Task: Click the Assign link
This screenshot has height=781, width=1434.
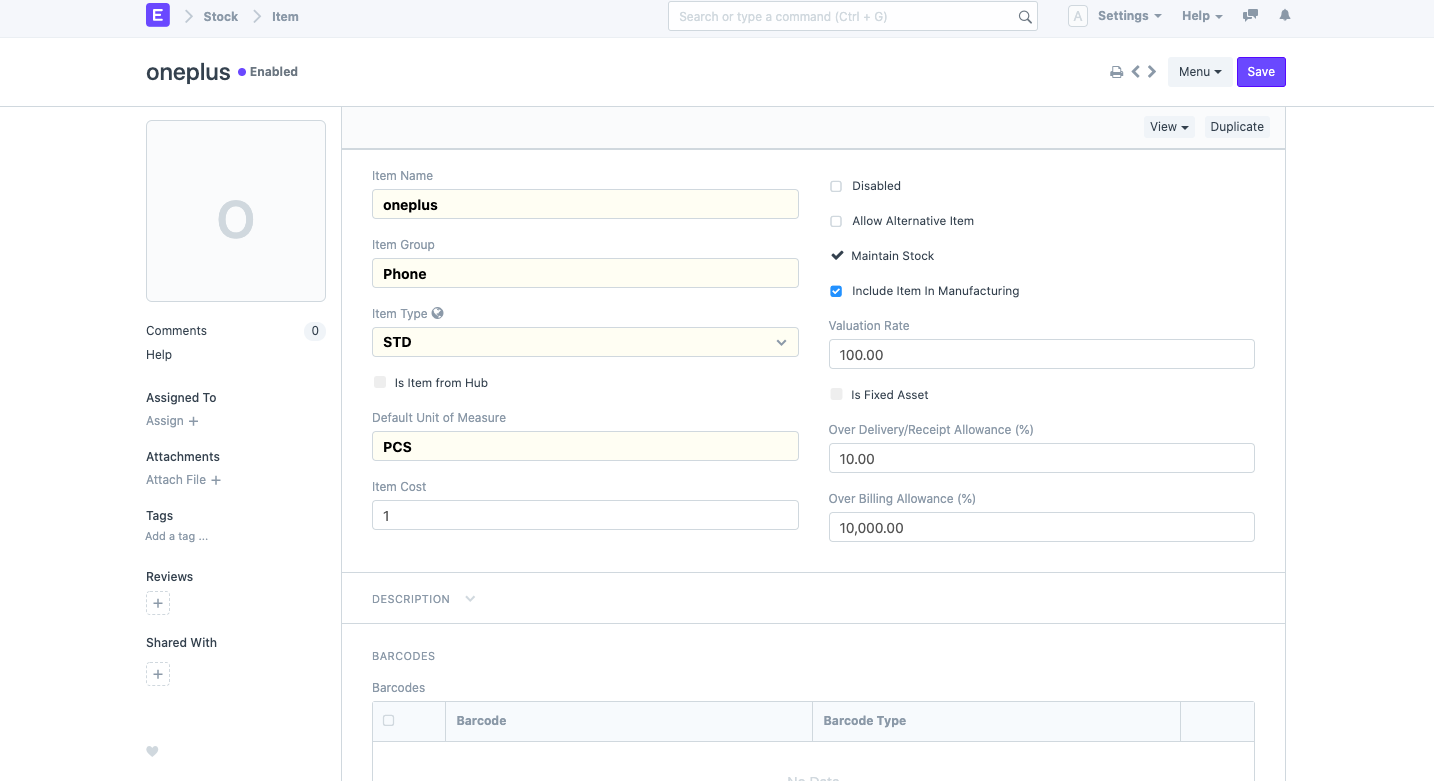Action: coord(165,421)
